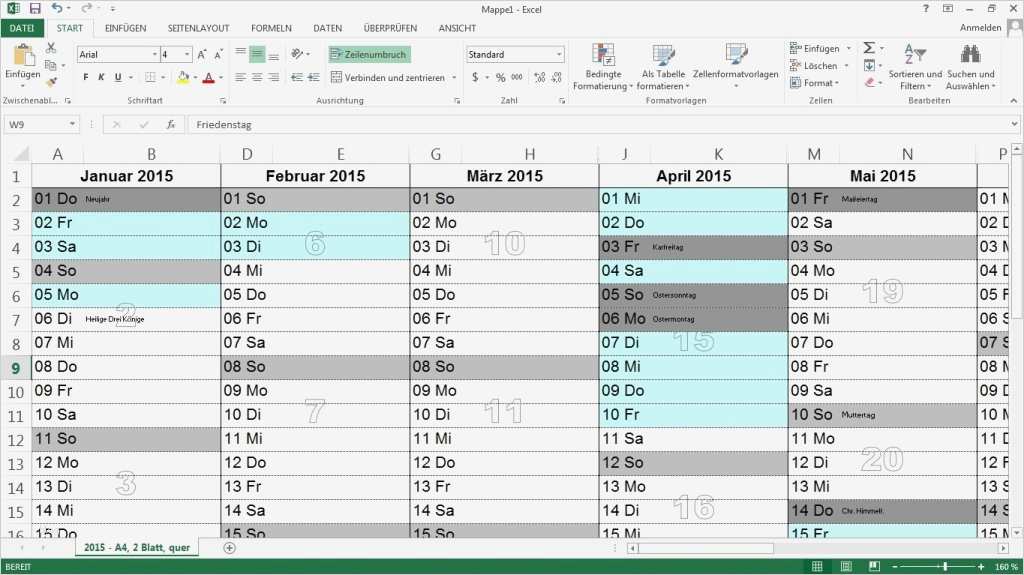Open the Standard number format dropdown
This screenshot has width=1024, height=575.
[559, 54]
